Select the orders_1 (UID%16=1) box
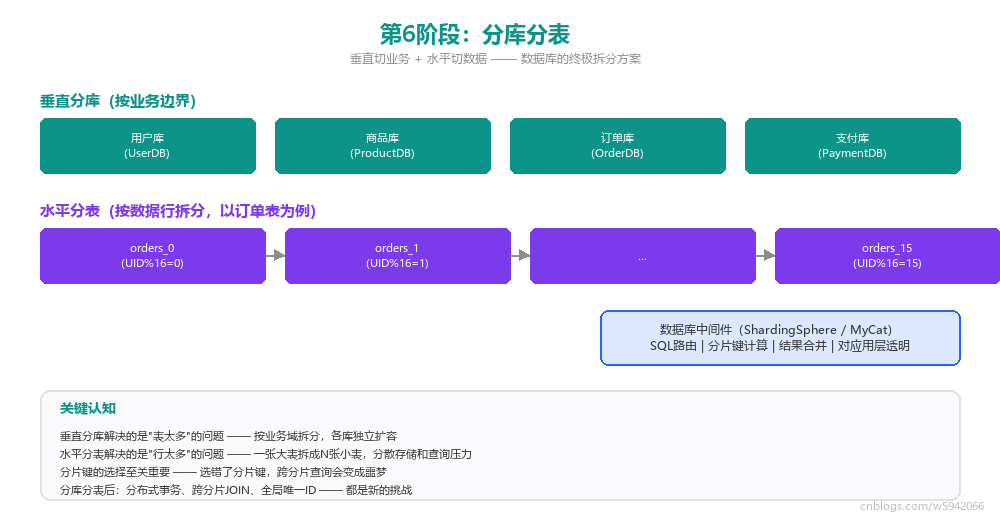This screenshot has height=520, width=1000. tap(398, 256)
